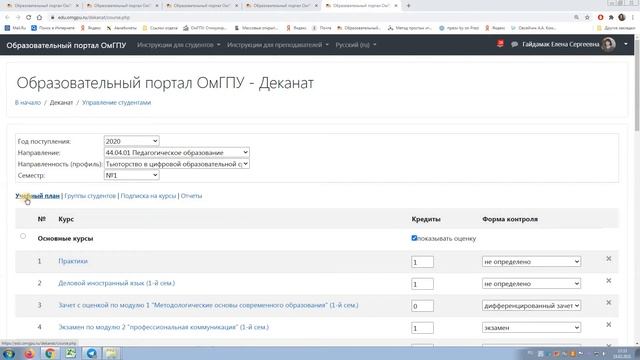Switch to Подписка на курсы tab
Viewport: 640px width, 360px height.
click(149, 196)
